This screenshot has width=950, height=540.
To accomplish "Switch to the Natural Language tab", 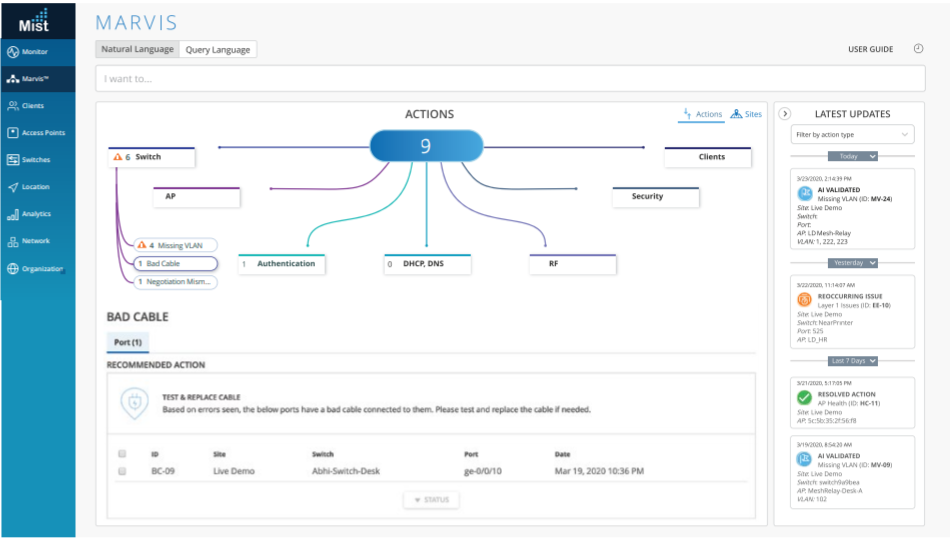I will (138, 49).
